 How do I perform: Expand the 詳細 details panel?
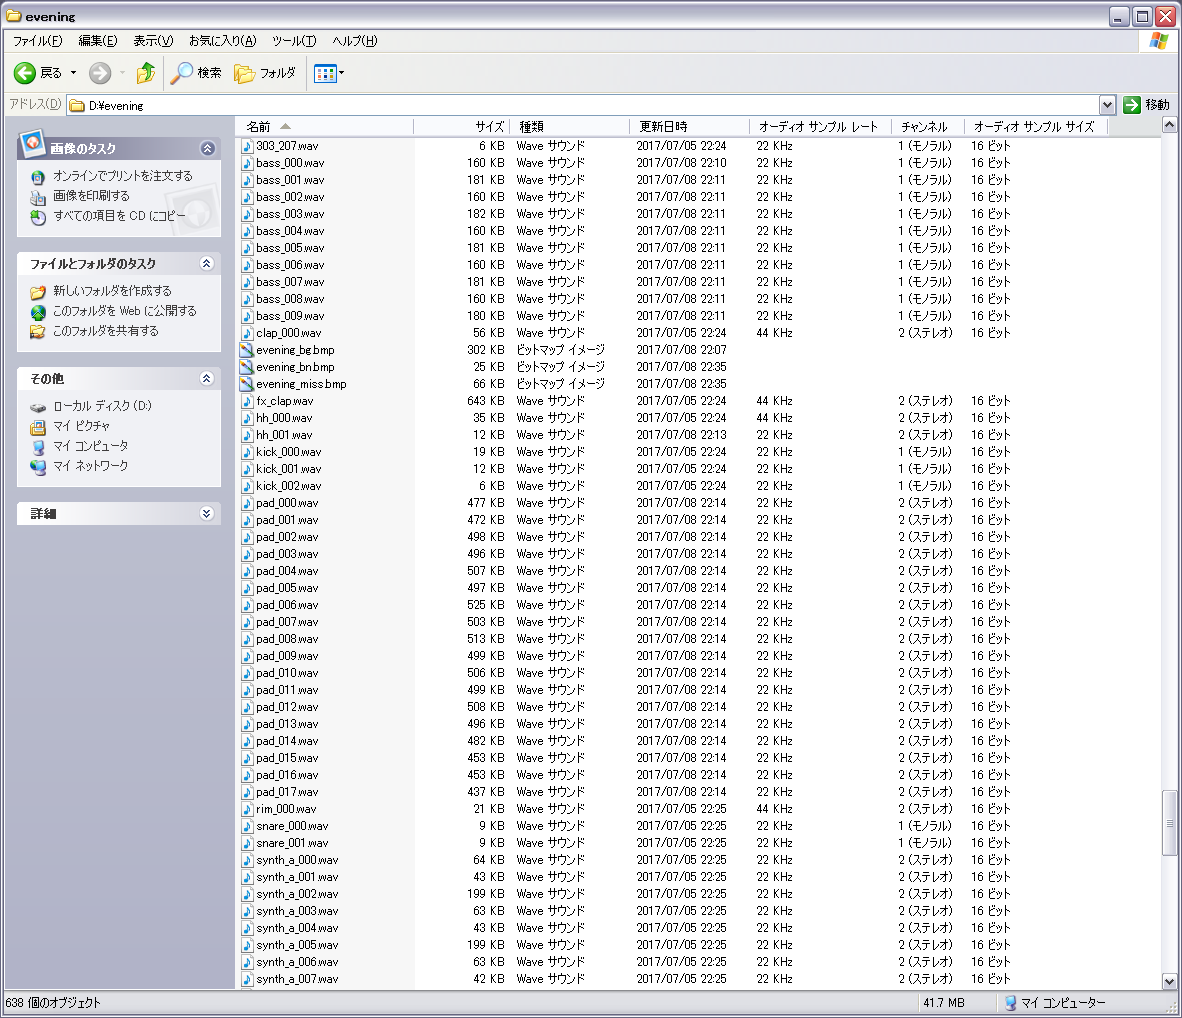click(207, 514)
